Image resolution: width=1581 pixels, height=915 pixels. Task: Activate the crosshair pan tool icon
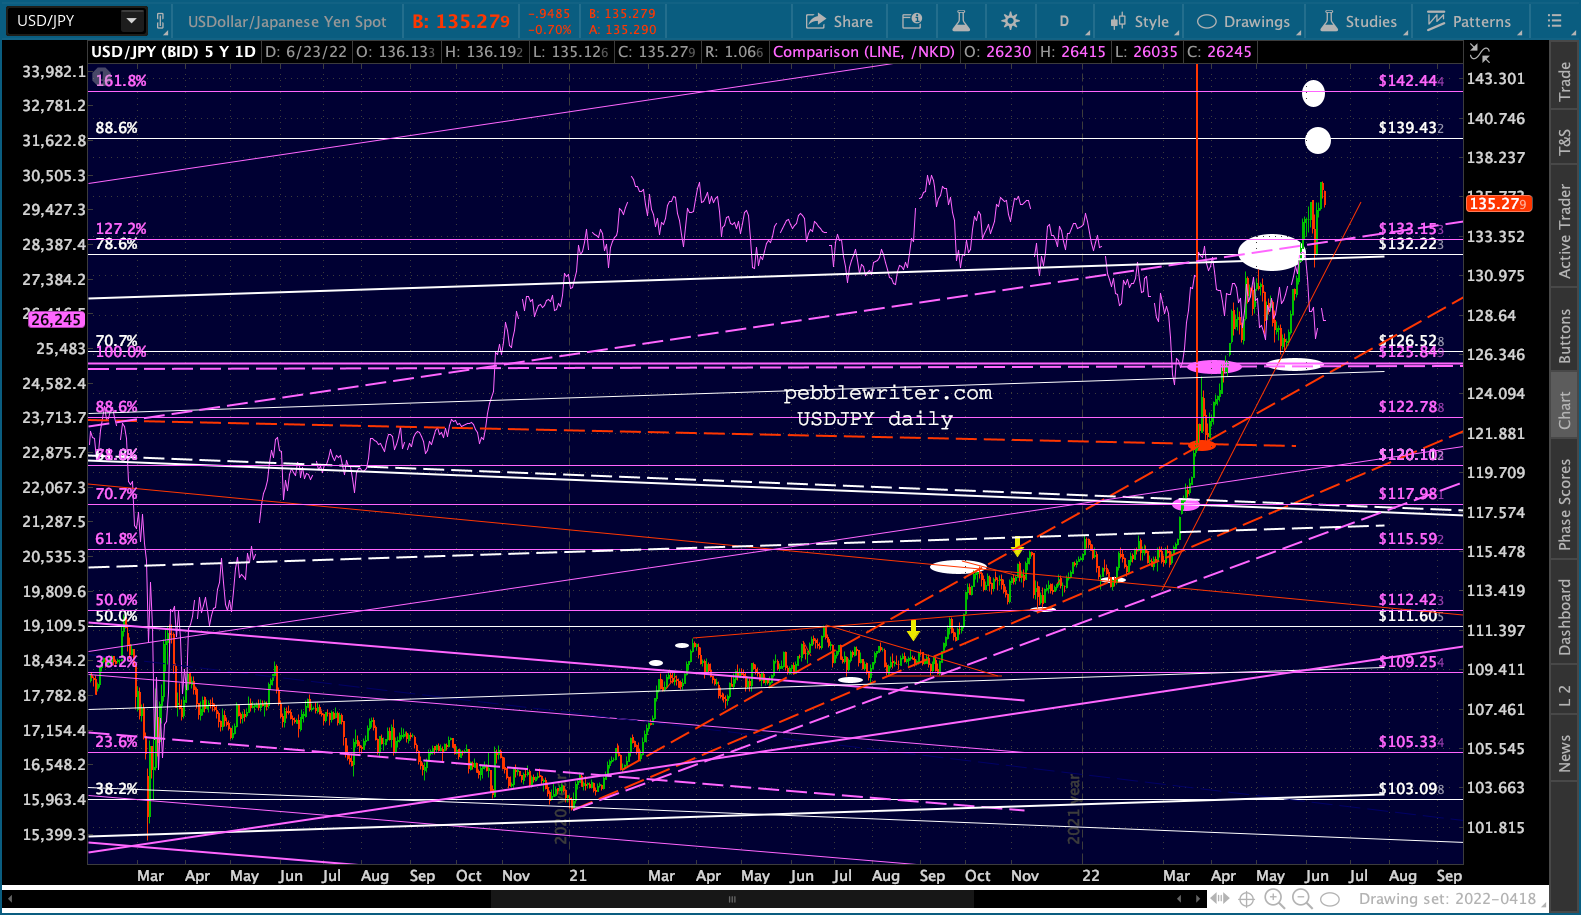pos(1246,899)
